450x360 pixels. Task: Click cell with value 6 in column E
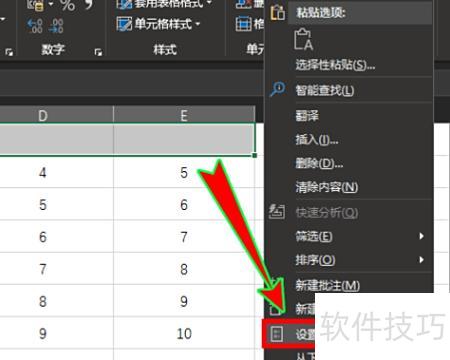coord(184,204)
